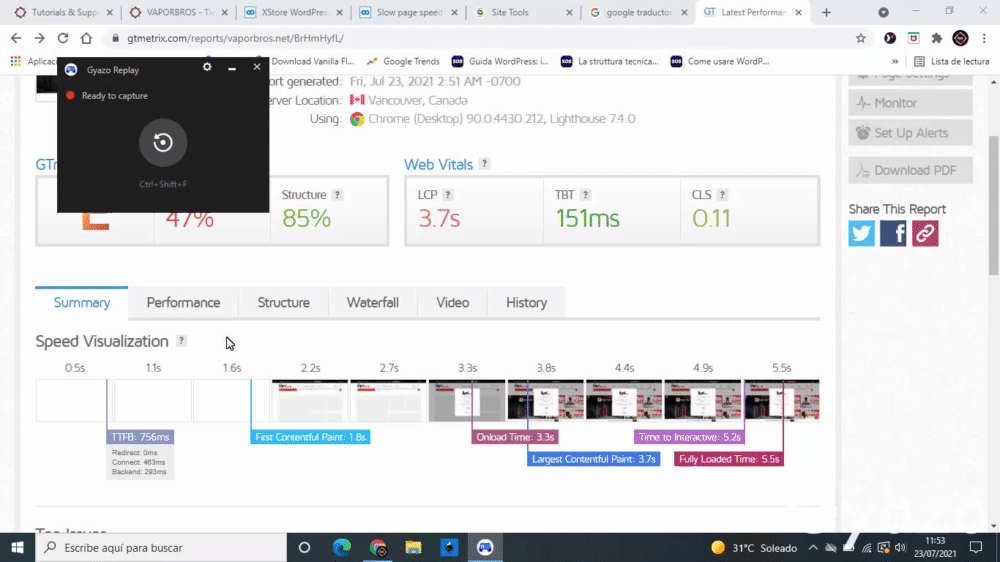Open Guida WordPress bookmark
Image resolution: width=1000 pixels, height=562 pixels.
tap(500, 61)
